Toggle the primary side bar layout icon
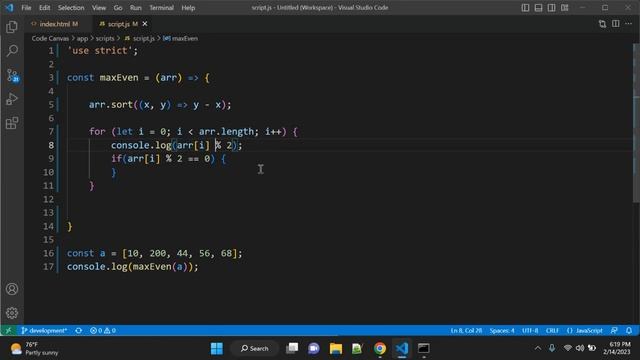 click(x=525, y=8)
